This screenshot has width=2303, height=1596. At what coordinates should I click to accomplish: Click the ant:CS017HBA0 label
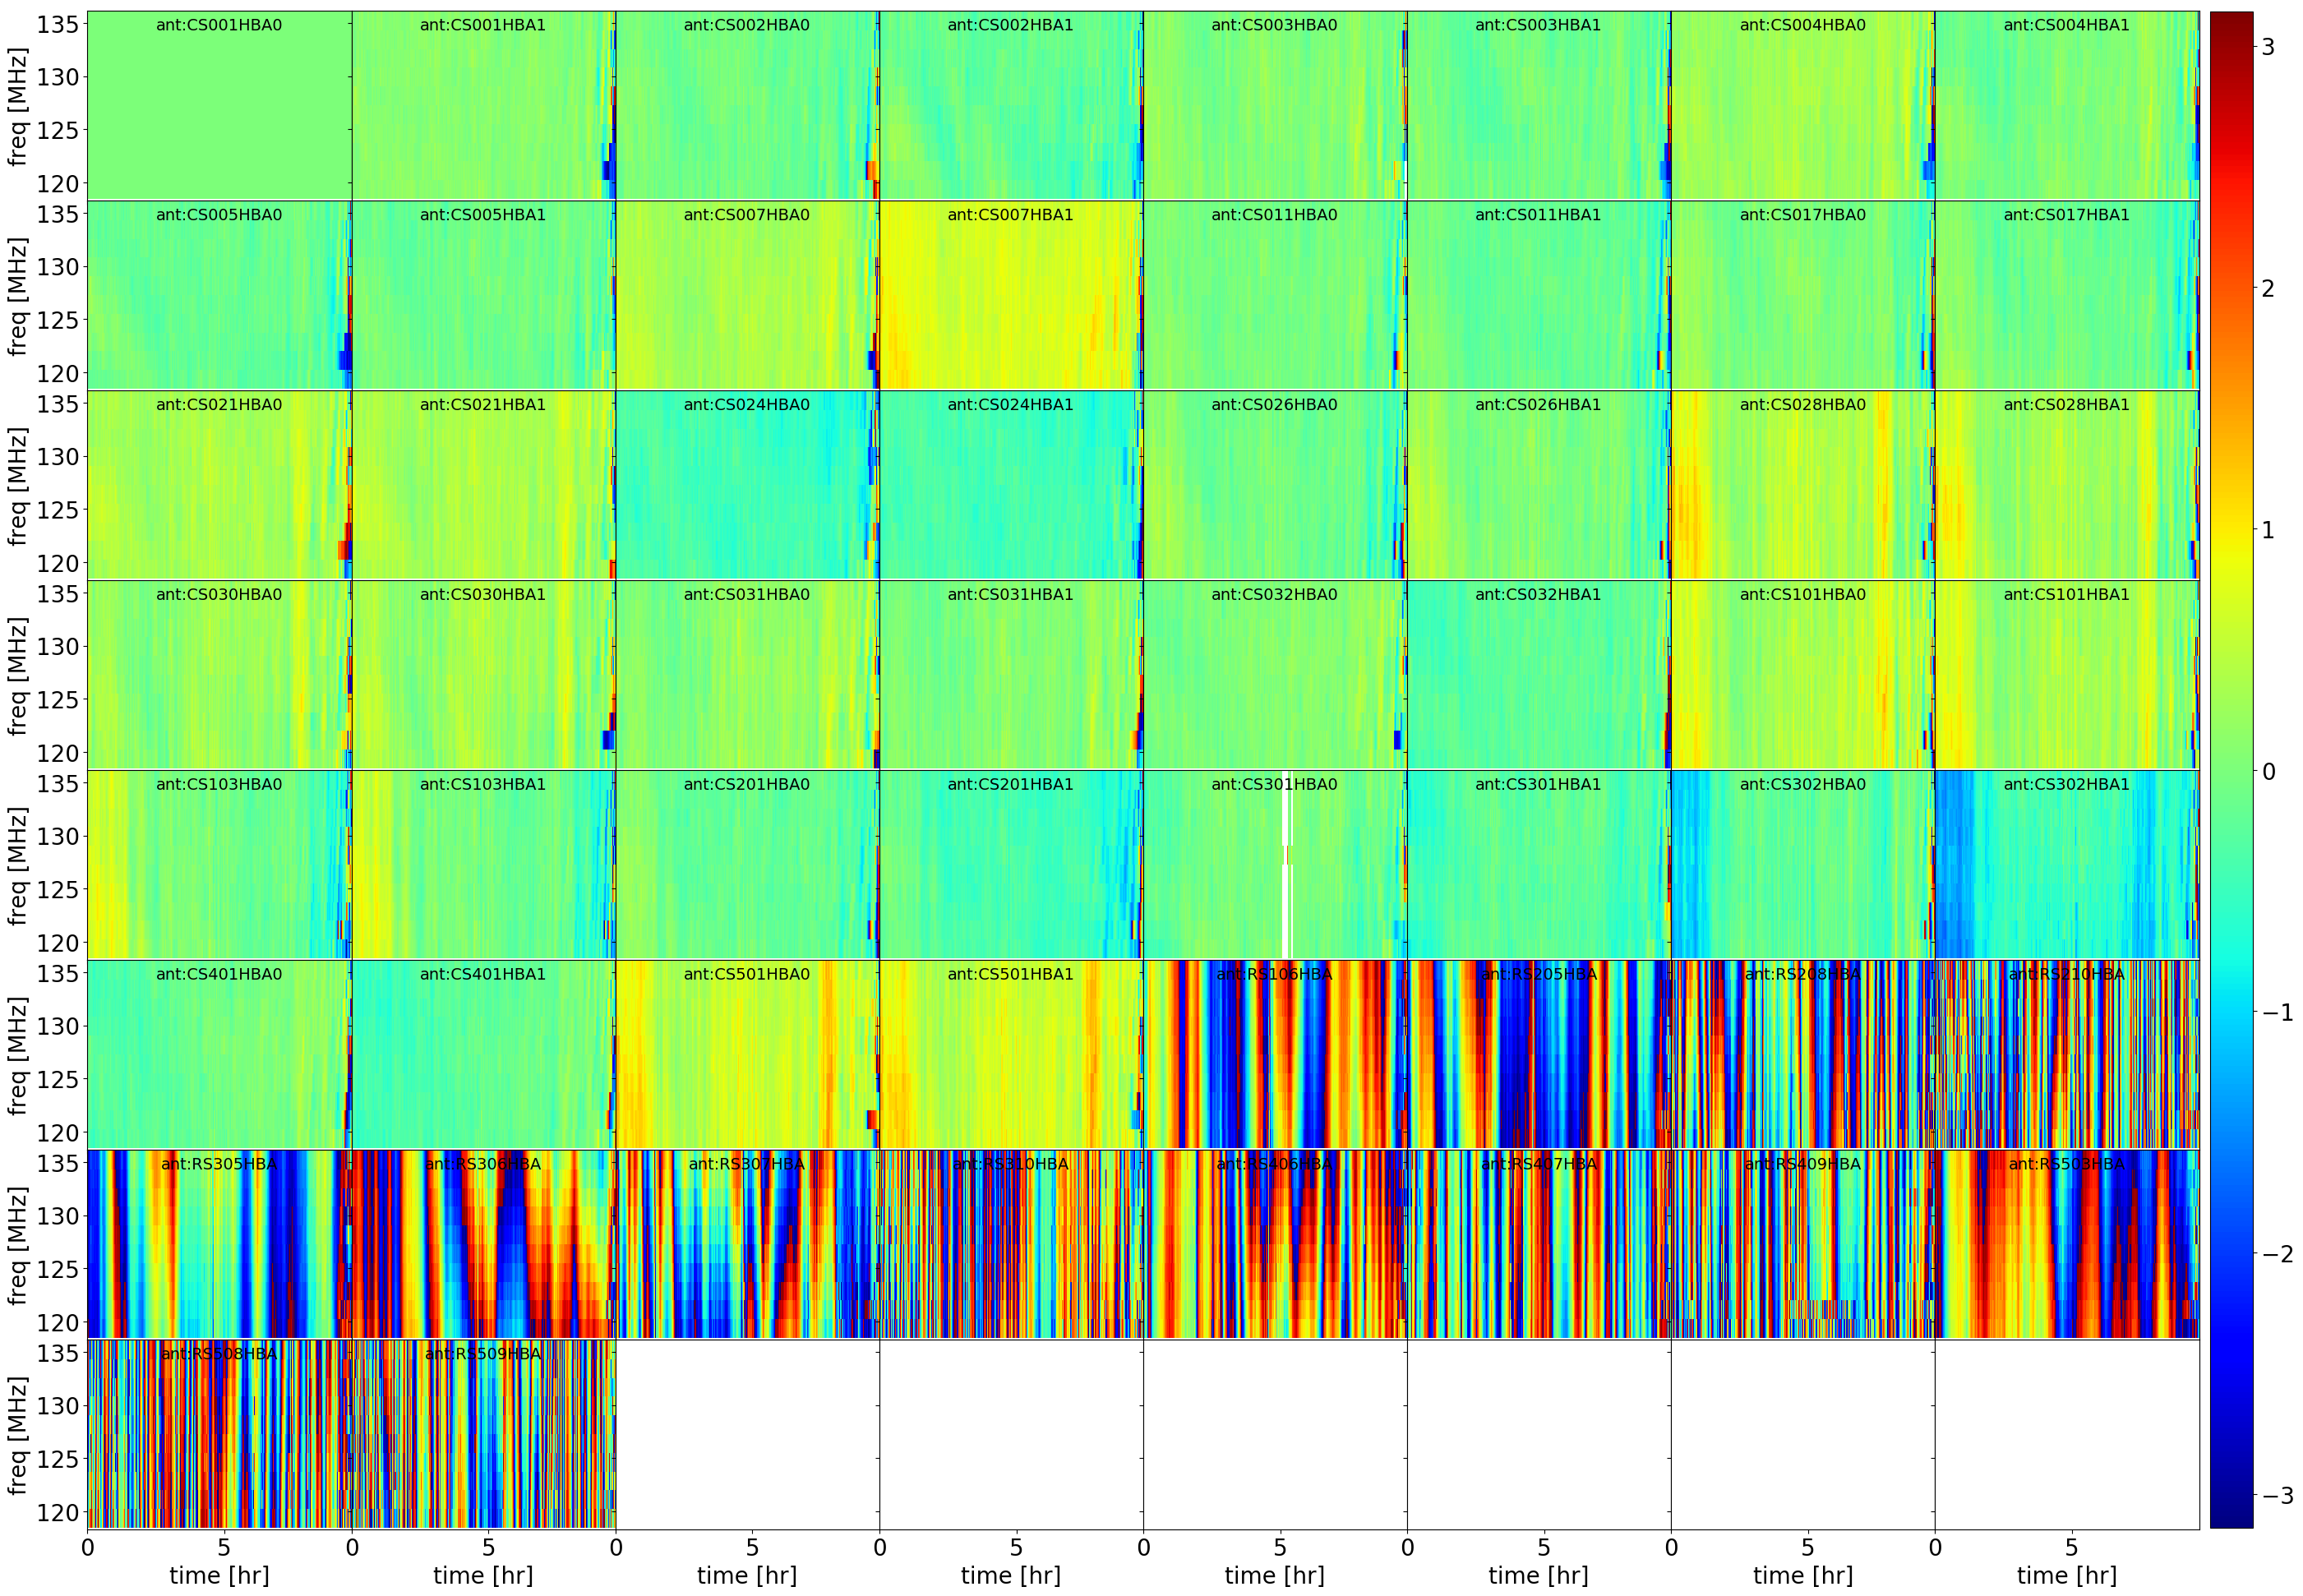1803,215
